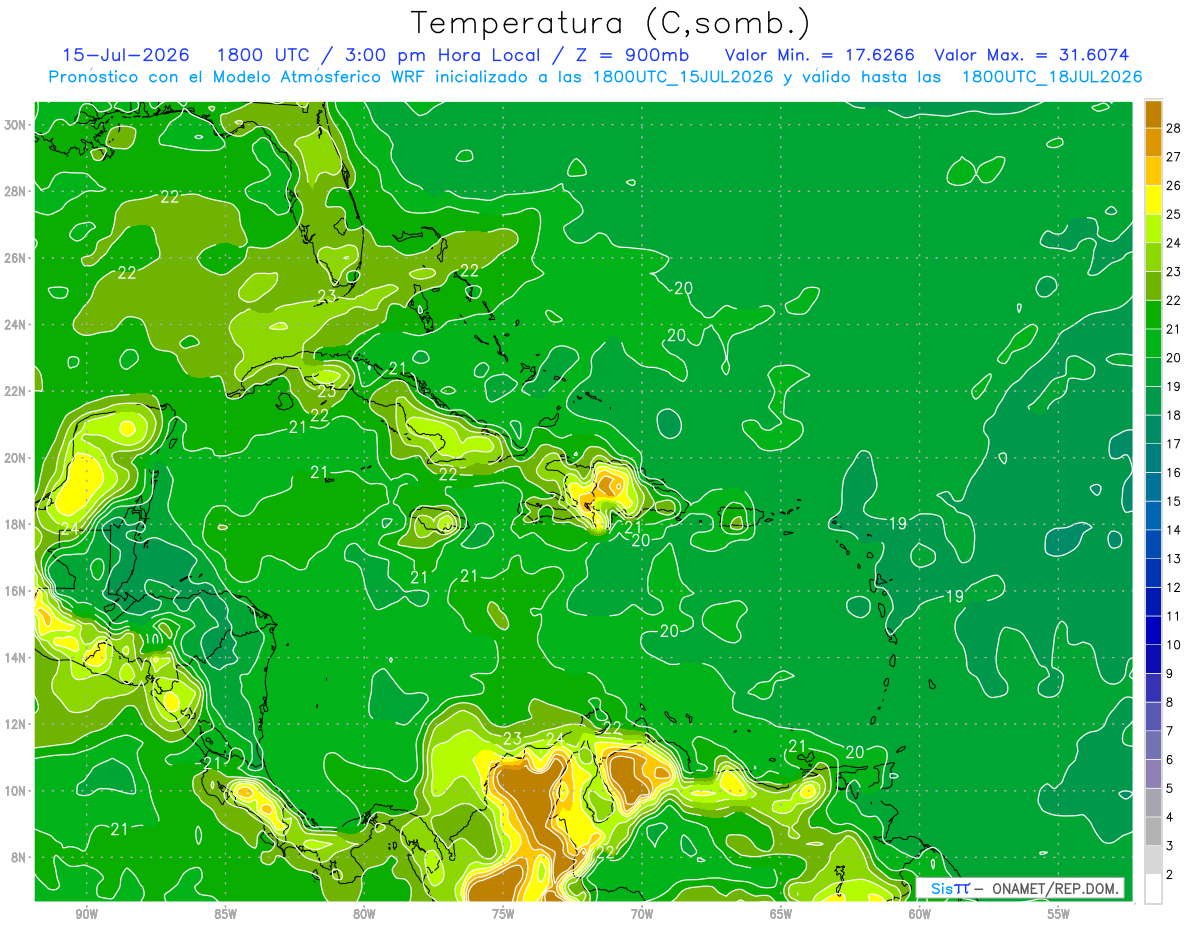This screenshot has width=1200, height=927.
Task: Click the '28' label on the color legend
Action: 1173,127
